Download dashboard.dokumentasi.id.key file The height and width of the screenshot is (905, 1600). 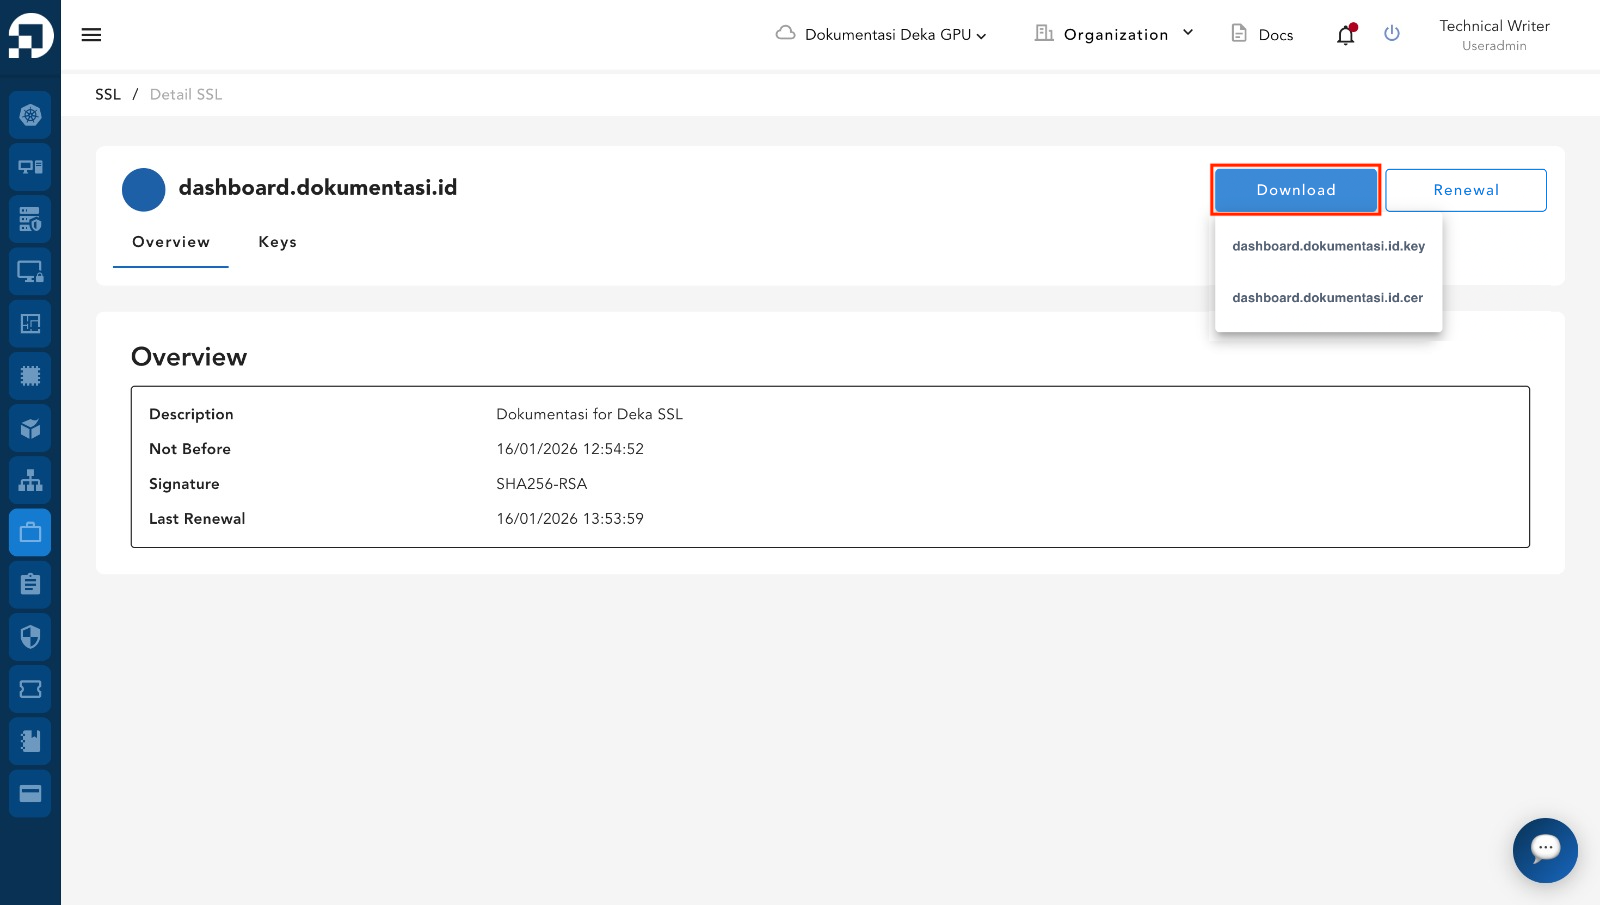pos(1328,246)
